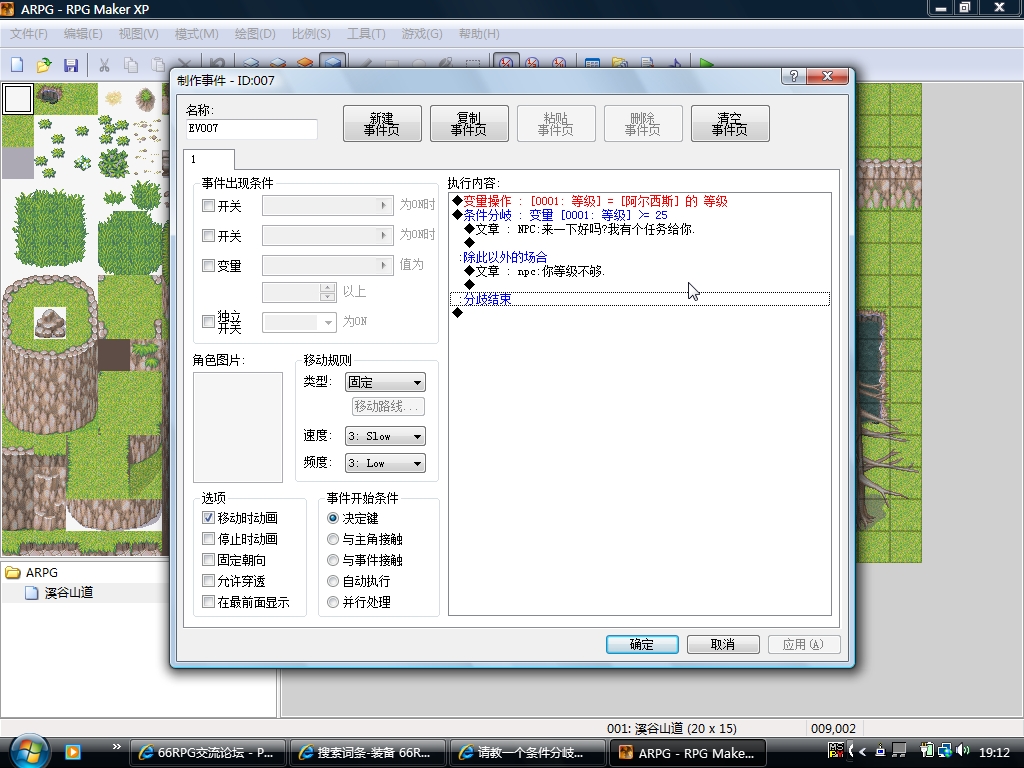Check the 允许穿透 option
Image resolution: width=1024 pixels, height=768 pixels.
point(208,581)
